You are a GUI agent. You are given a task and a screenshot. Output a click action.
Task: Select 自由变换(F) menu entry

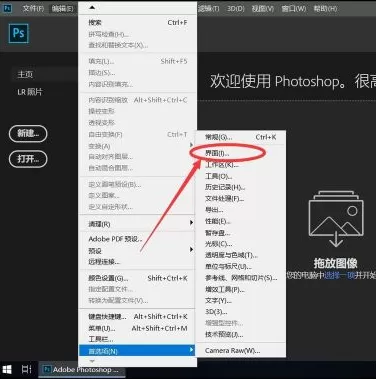(137, 135)
